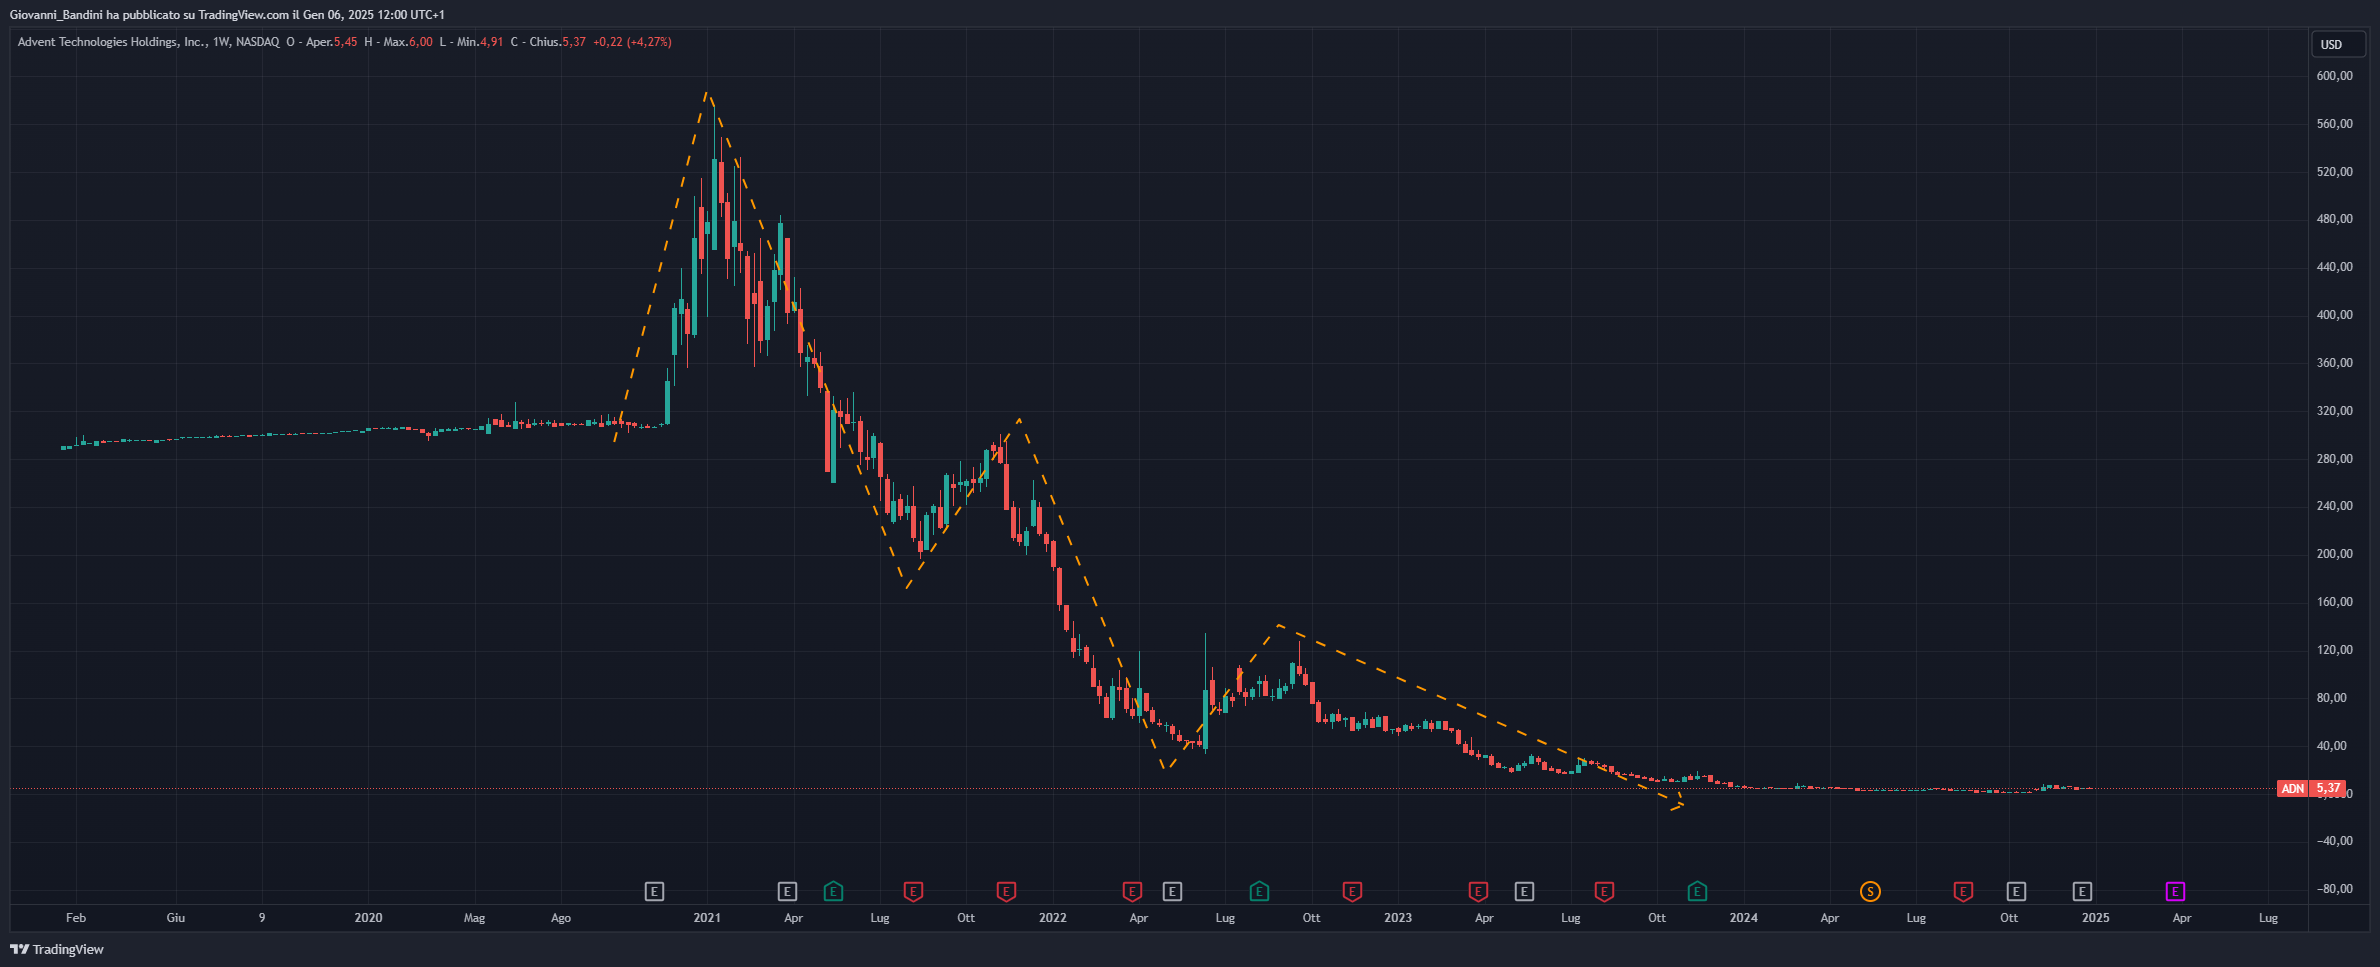Open the red earnings marker after Lug 2024
This screenshot has height=967, width=2380.
coord(1963,891)
